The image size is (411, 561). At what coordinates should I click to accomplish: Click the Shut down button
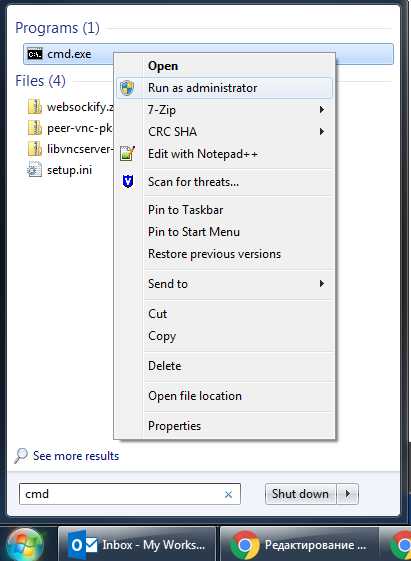pos(300,494)
